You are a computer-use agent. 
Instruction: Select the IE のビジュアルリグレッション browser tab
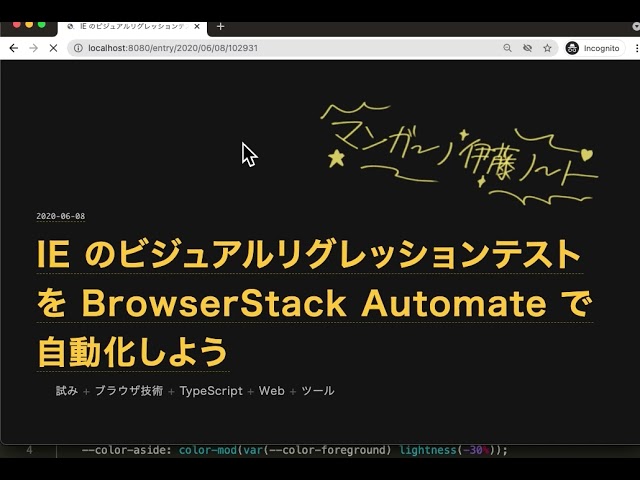pyautogui.click(x=133, y=27)
